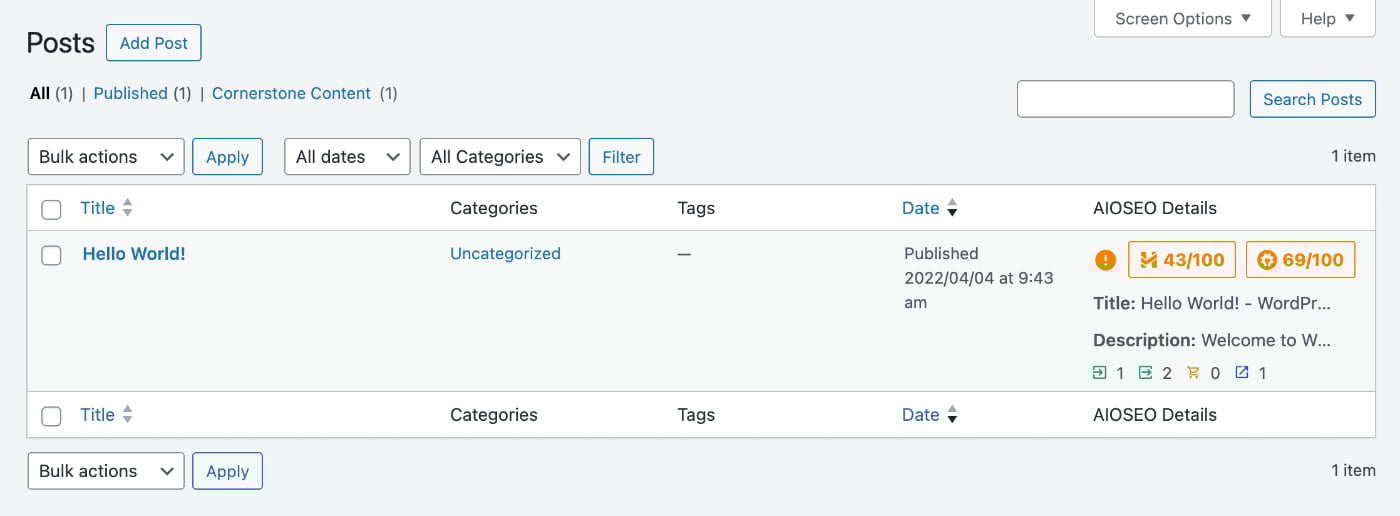This screenshot has height=516, width=1400.
Task: Tick the select-all checkbox in table header
Action: coord(51,210)
